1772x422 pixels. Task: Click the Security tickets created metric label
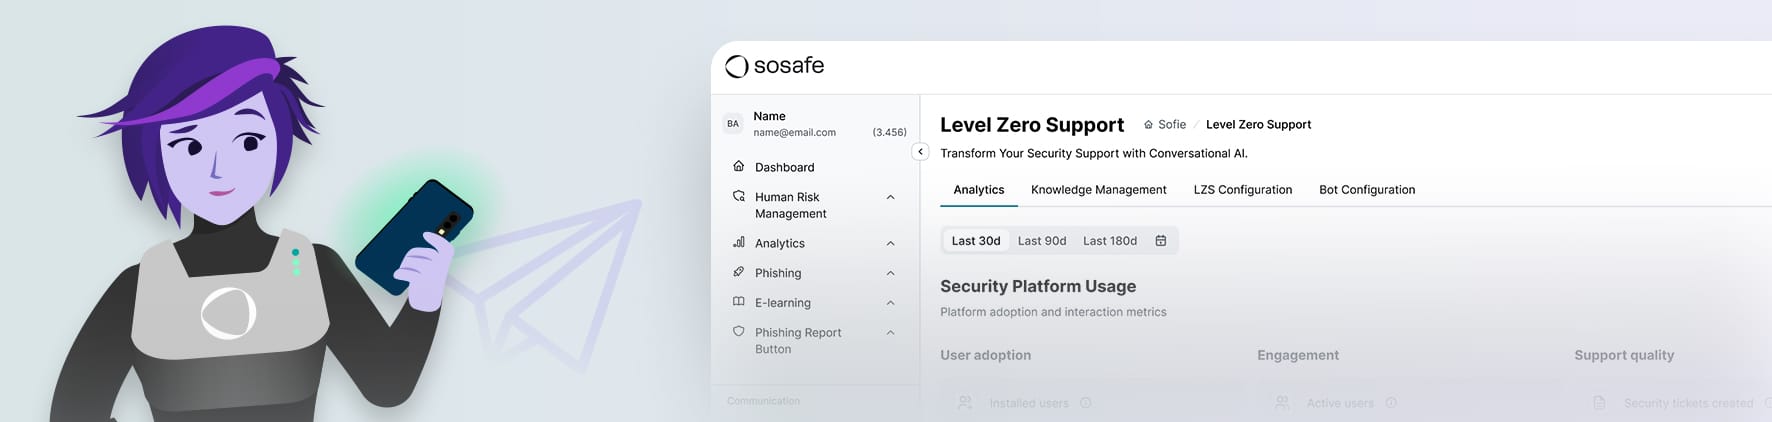click(1688, 403)
